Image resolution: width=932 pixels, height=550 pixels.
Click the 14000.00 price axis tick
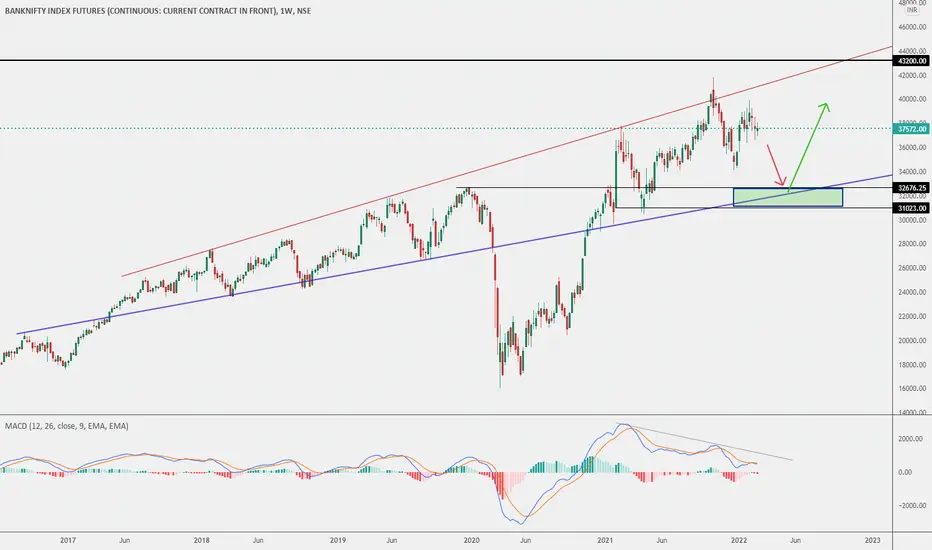[x=912, y=412]
